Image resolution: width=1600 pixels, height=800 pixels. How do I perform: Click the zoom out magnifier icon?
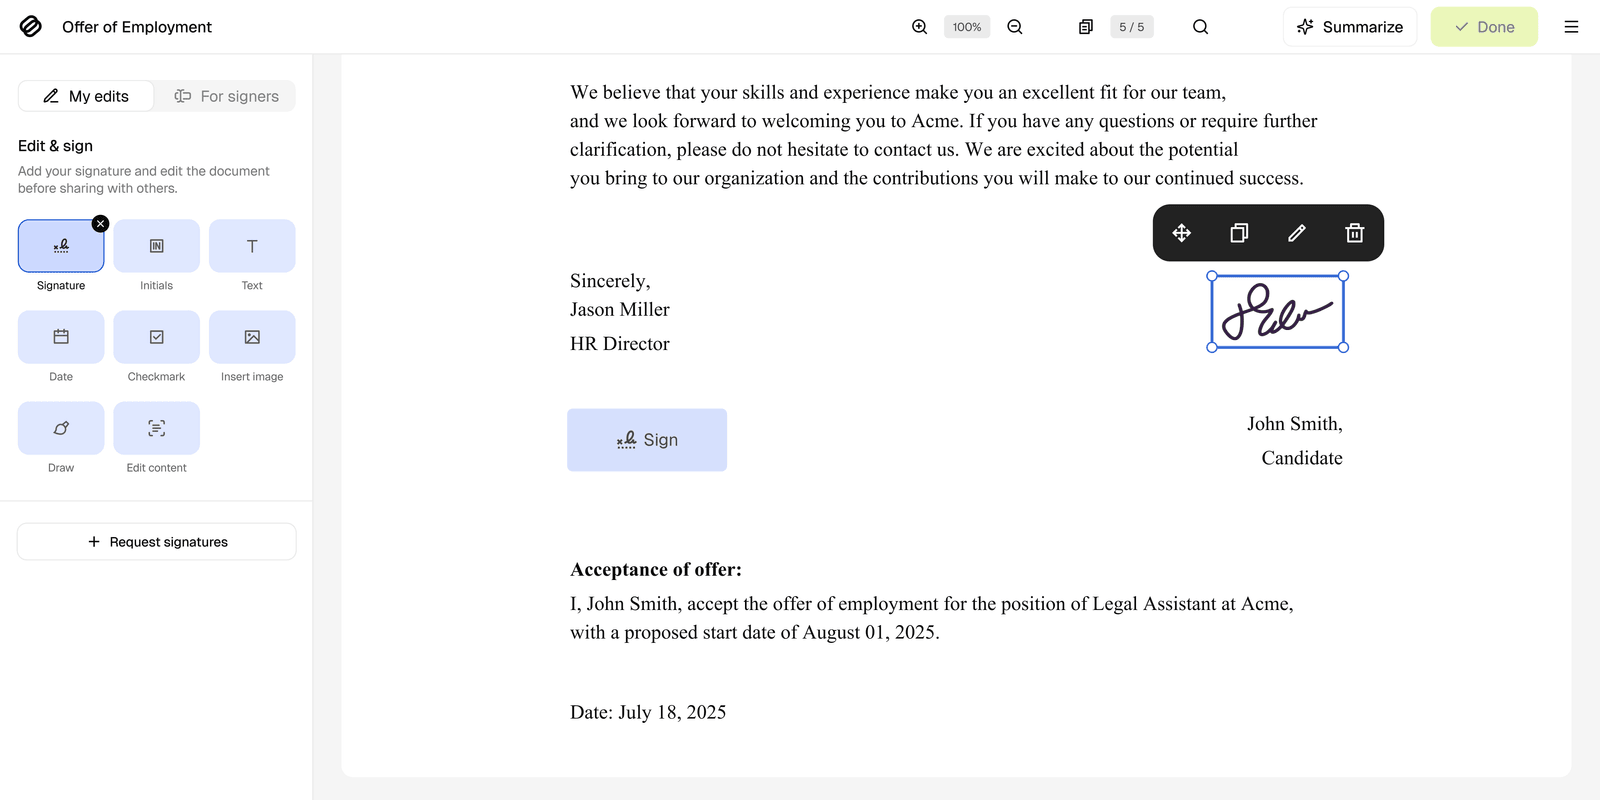click(1015, 27)
